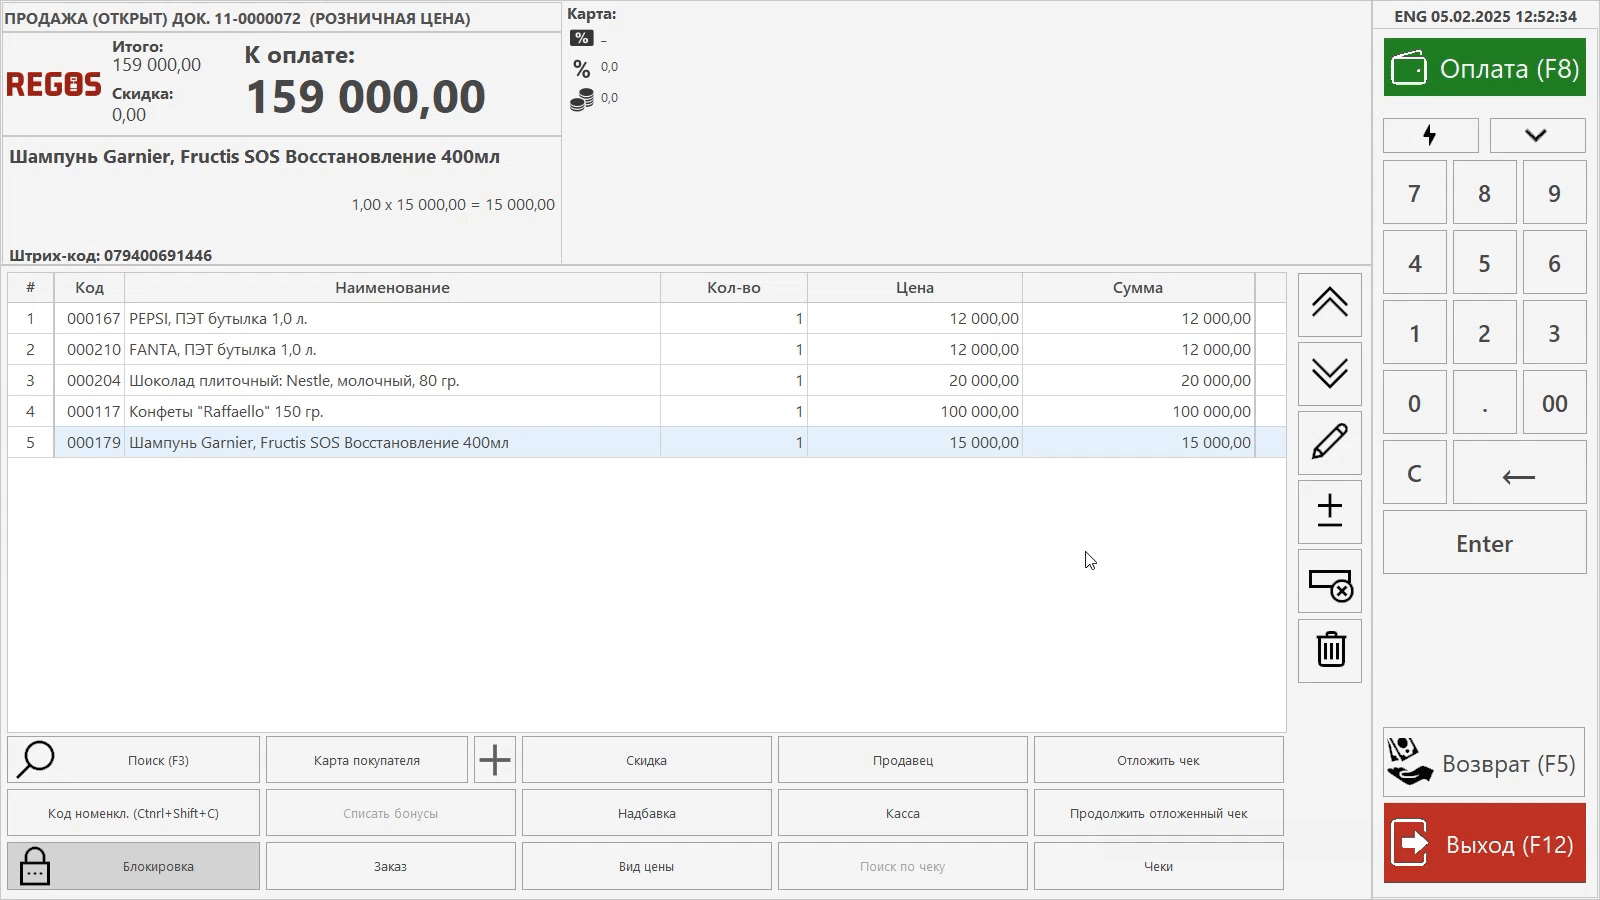Tap keypad digit 7
Viewport: 1600px width, 900px height.
(1414, 193)
